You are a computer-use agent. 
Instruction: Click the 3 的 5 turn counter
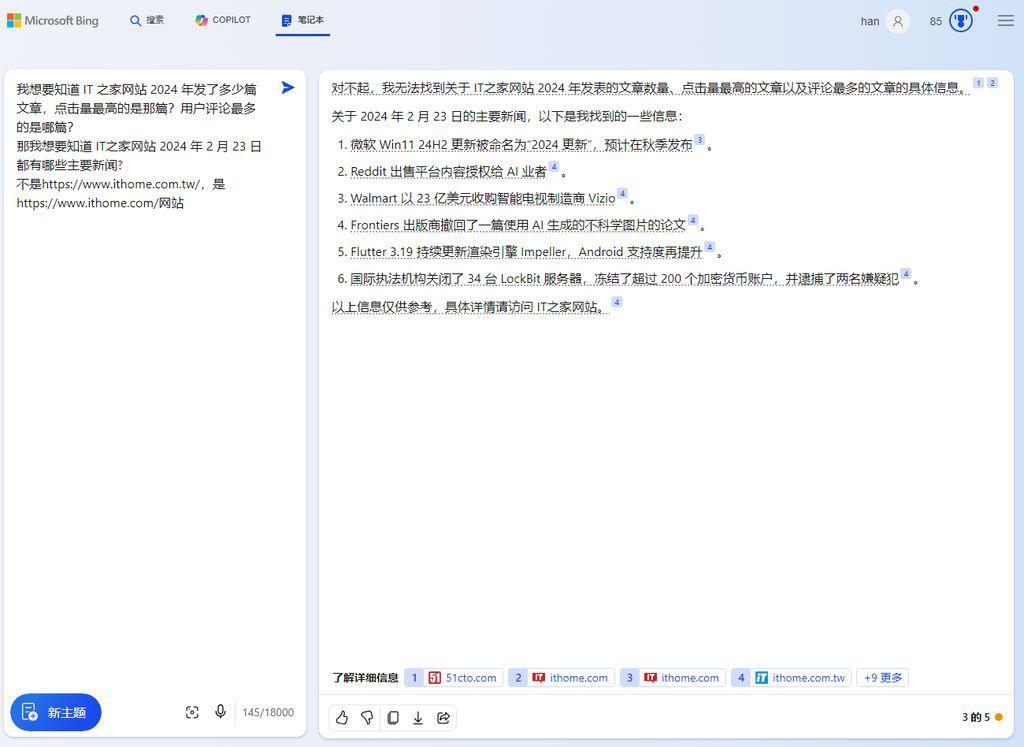click(x=976, y=717)
